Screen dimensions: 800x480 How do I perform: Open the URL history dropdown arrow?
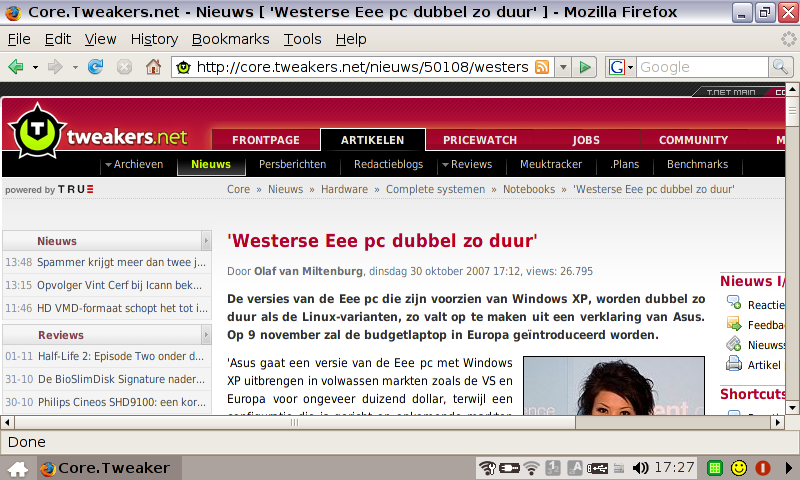pos(563,67)
